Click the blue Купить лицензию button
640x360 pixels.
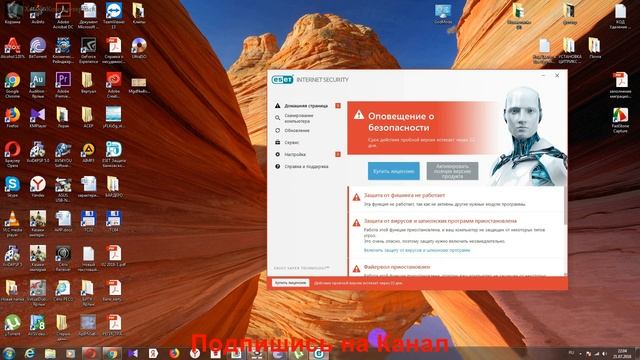click(x=393, y=171)
